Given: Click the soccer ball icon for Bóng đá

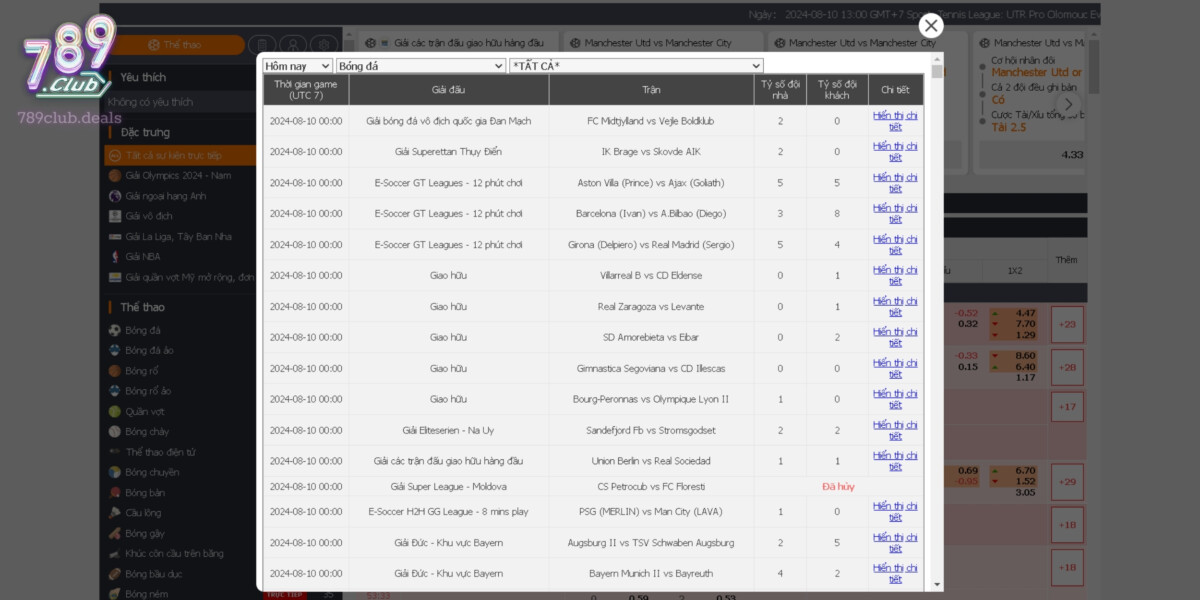Looking at the screenshot, I should [x=115, y=330].
